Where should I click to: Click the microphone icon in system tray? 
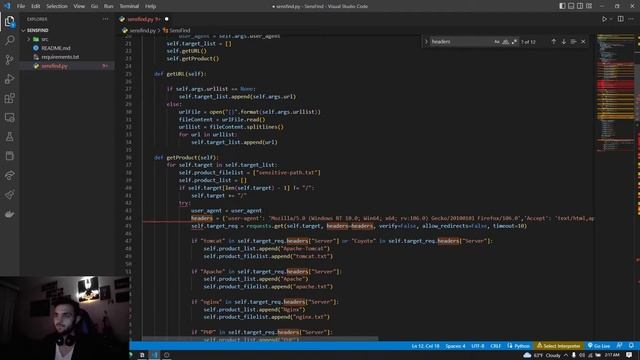pos(574,355)
